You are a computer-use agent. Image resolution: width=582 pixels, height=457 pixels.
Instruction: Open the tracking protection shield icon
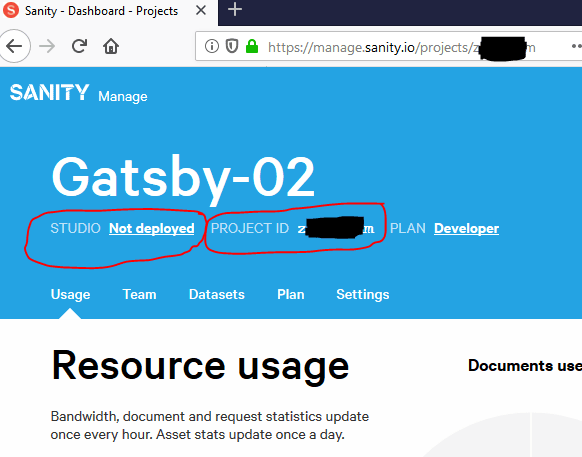pos(232,46)
